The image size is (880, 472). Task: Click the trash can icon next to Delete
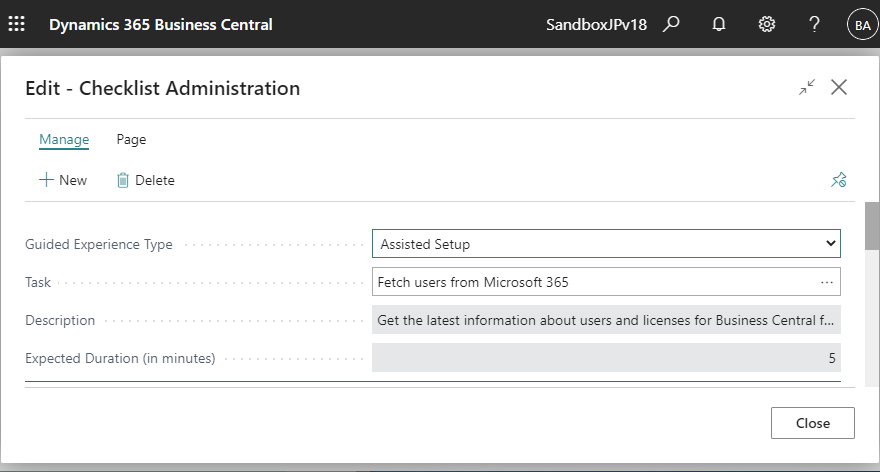122,180
